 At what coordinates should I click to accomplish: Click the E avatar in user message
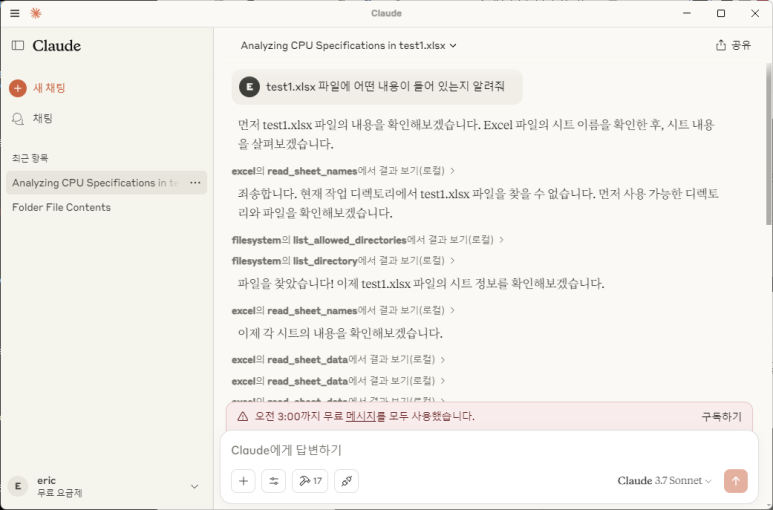click(x=249, y=87)
